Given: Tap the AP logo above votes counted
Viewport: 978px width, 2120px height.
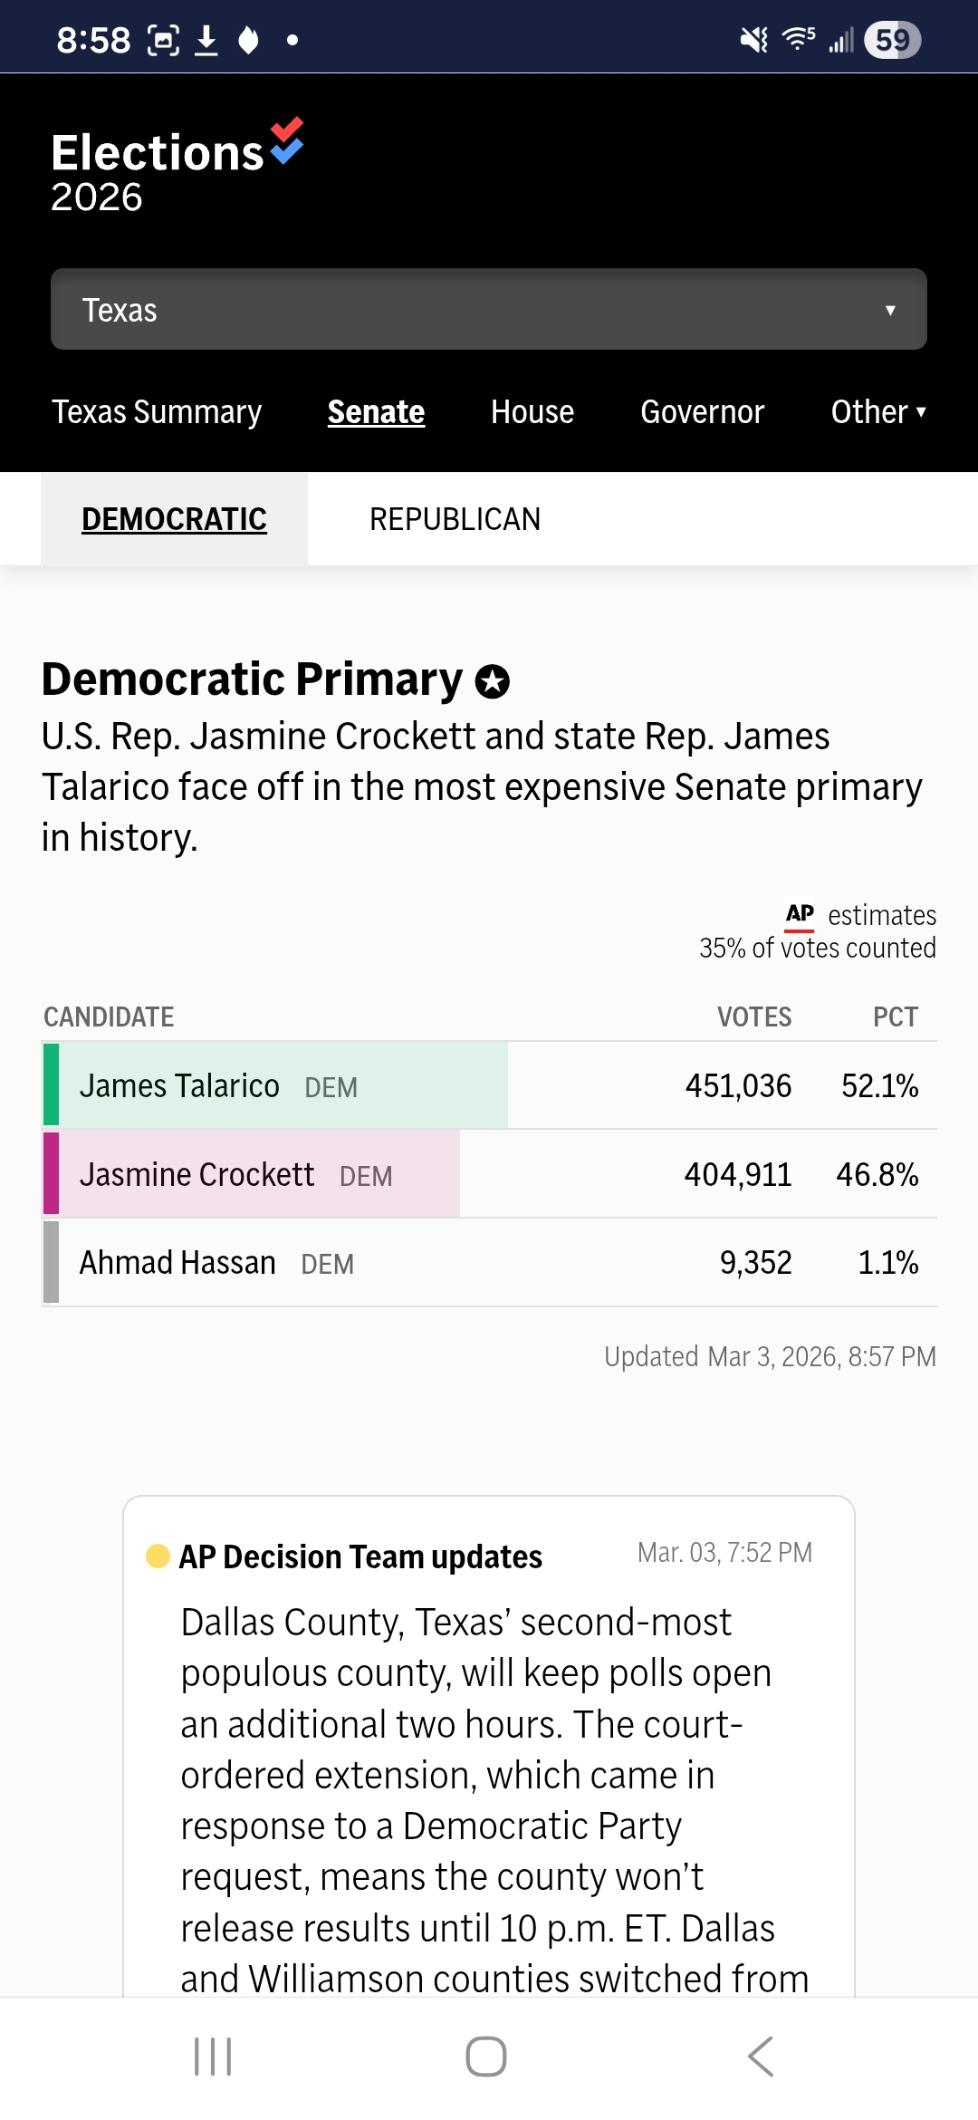Looking at the screenshot, I should tap(800, 914).
